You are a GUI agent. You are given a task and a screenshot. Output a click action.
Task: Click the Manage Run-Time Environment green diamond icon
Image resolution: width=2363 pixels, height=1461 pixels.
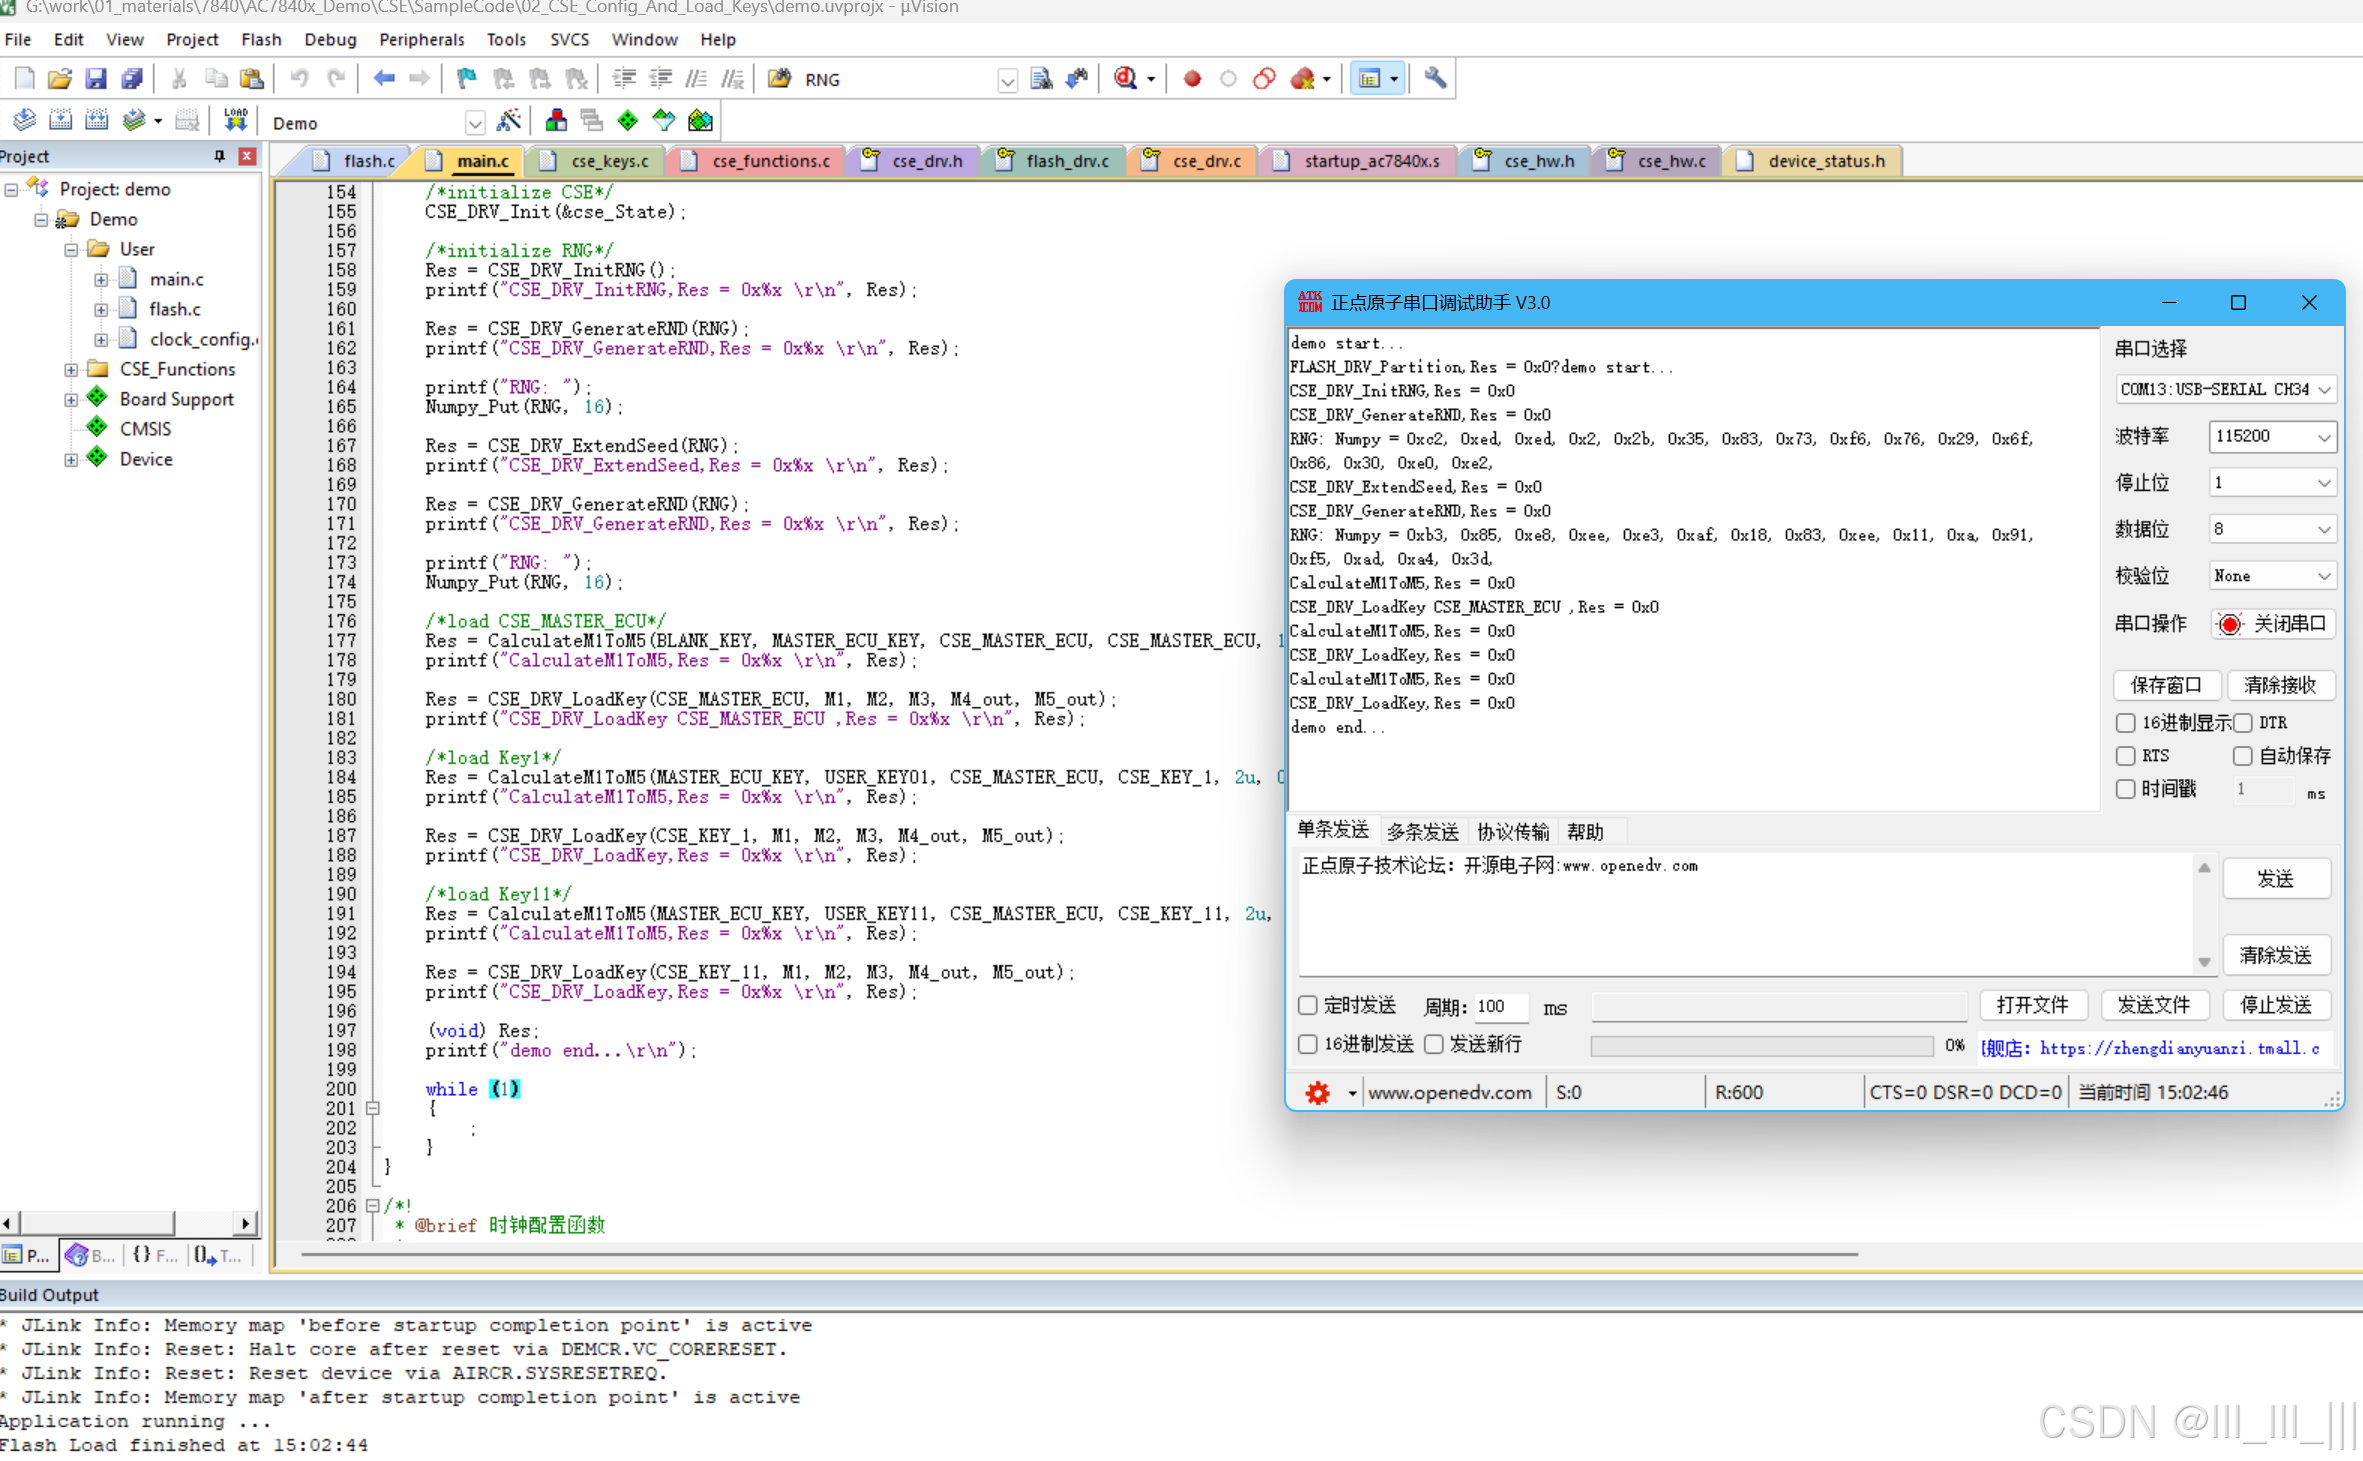click(x=627, y=122)
